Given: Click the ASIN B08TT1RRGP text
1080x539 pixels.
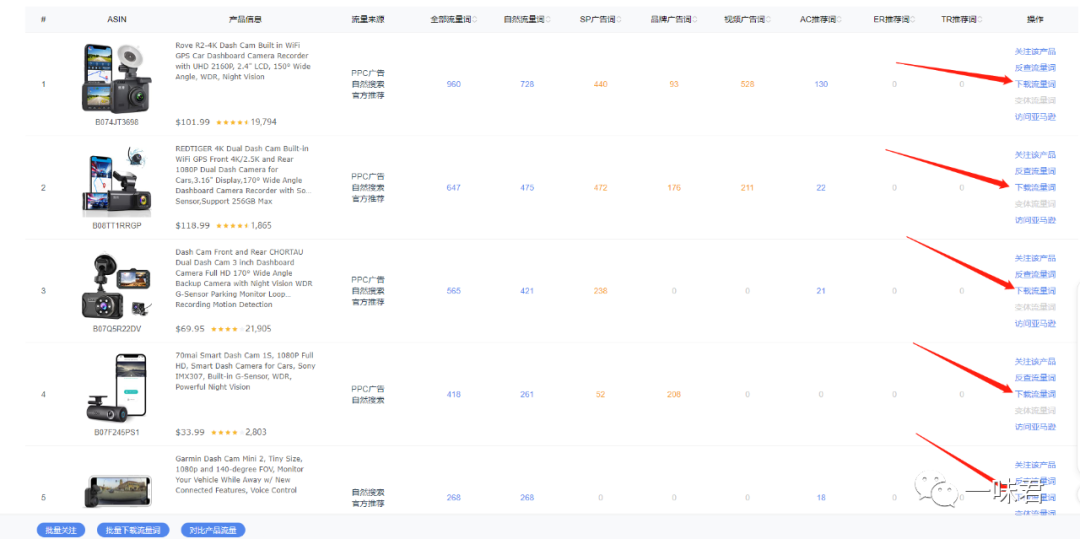Looking at the screenshot, I should pos(116,225).
